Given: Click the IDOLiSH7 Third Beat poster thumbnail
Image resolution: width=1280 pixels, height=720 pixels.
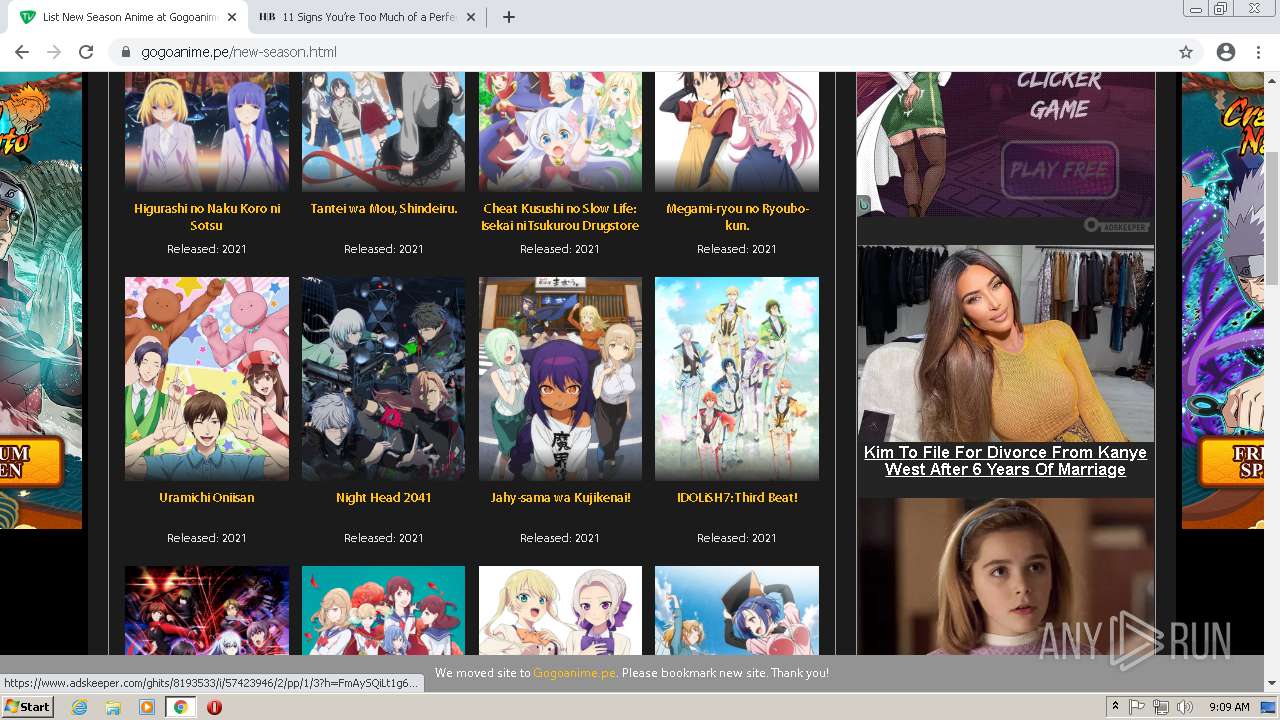Looking at the screenshot, I should (737, 379).
